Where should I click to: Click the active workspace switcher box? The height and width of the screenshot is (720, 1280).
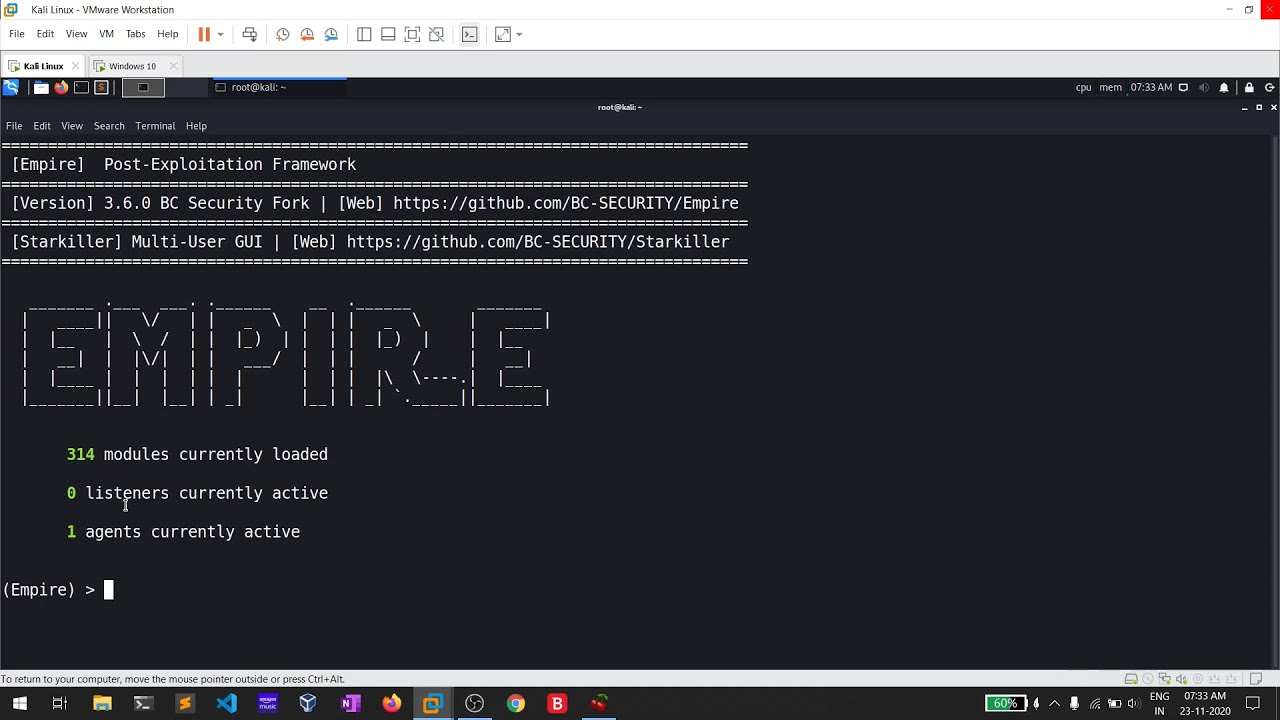point(143,87)
